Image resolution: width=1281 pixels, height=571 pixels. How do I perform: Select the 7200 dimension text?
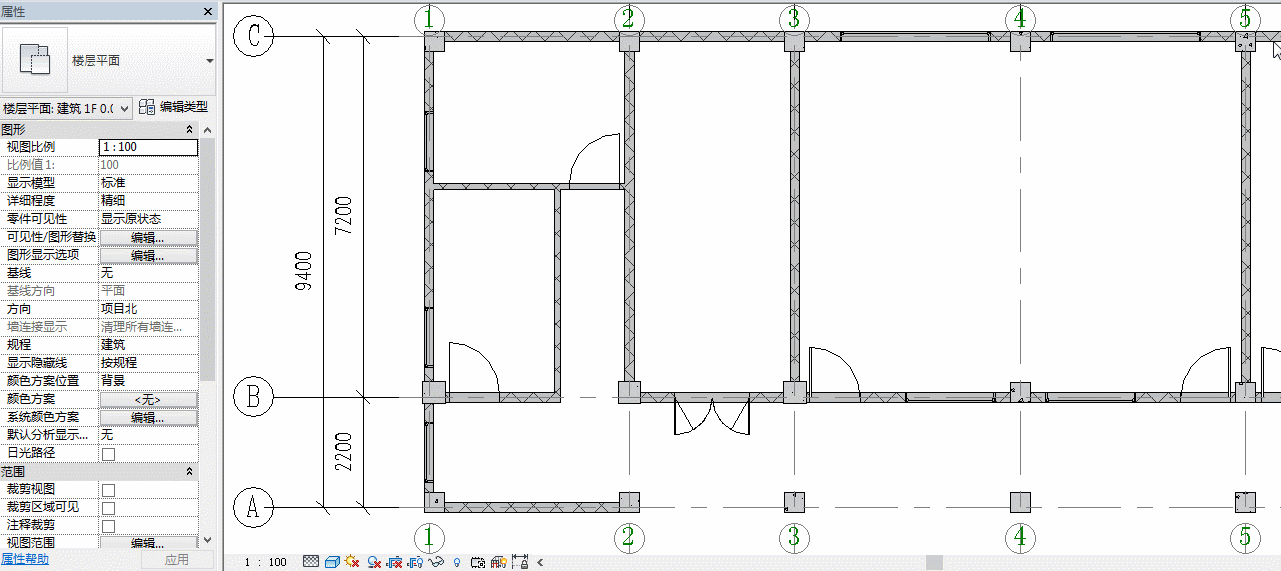pos(344,215)
